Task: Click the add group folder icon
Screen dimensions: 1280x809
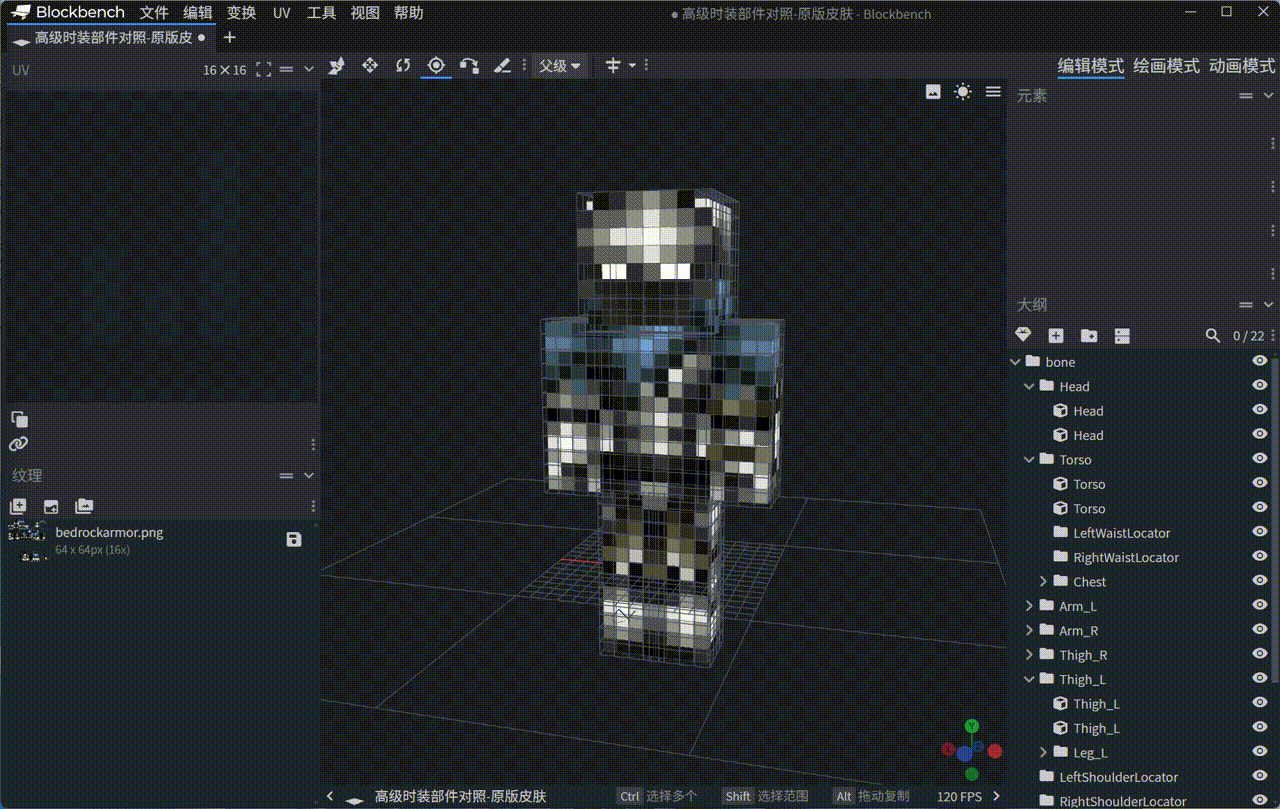Action: [1089, 336]
